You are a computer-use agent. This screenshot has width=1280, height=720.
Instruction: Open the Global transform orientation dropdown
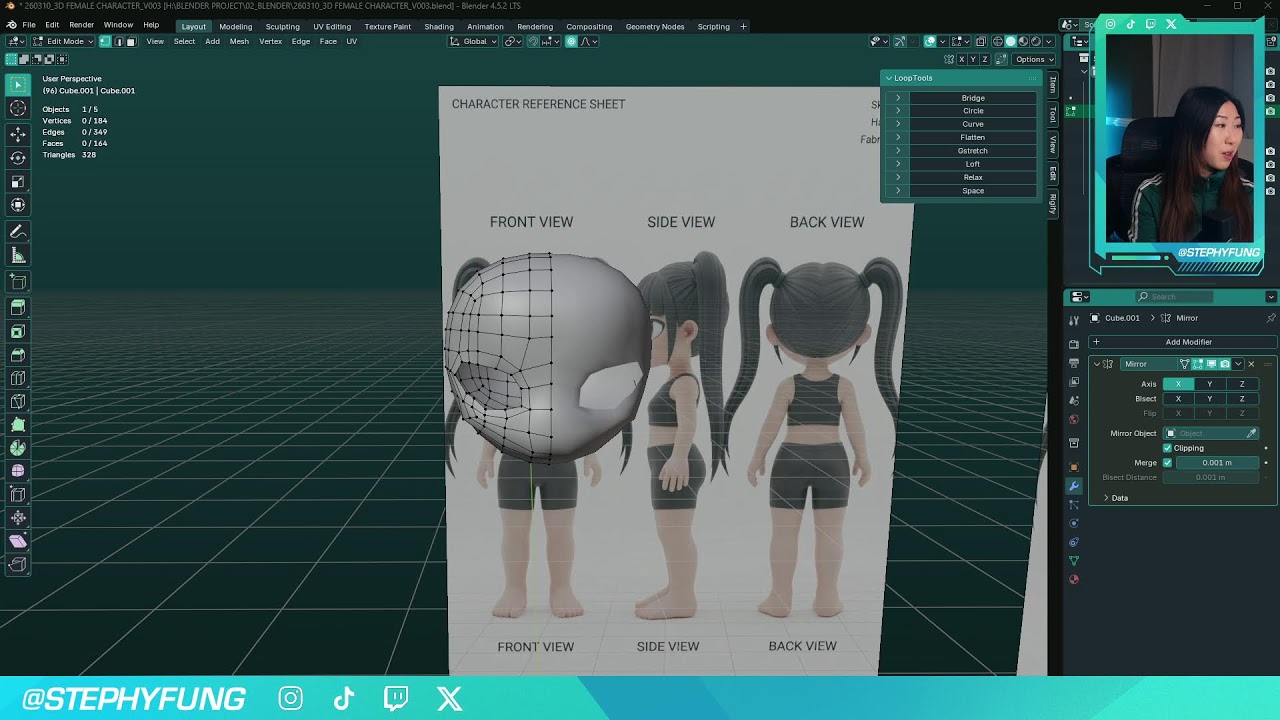(x=474, y=42)
